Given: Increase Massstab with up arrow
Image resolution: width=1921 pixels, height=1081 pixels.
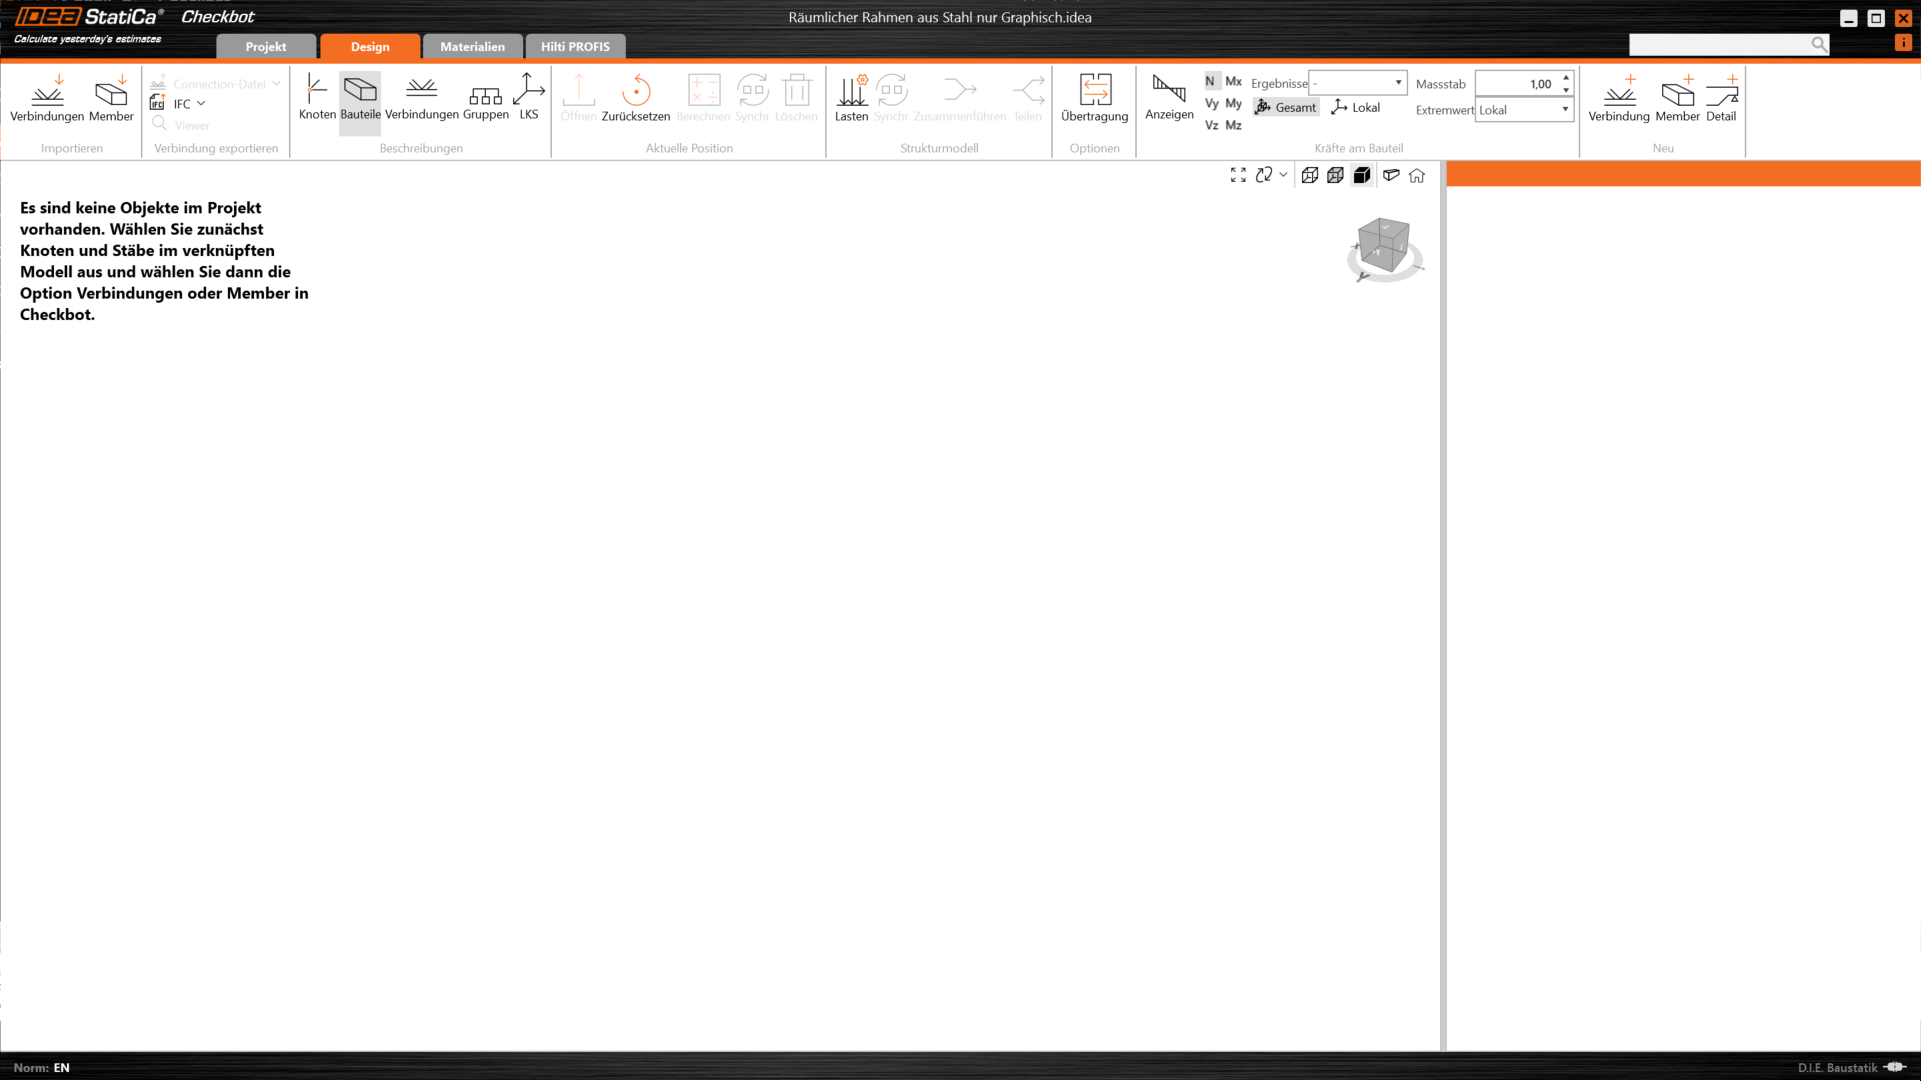Looking at the screenshot, I should [x=1566, y=78].
